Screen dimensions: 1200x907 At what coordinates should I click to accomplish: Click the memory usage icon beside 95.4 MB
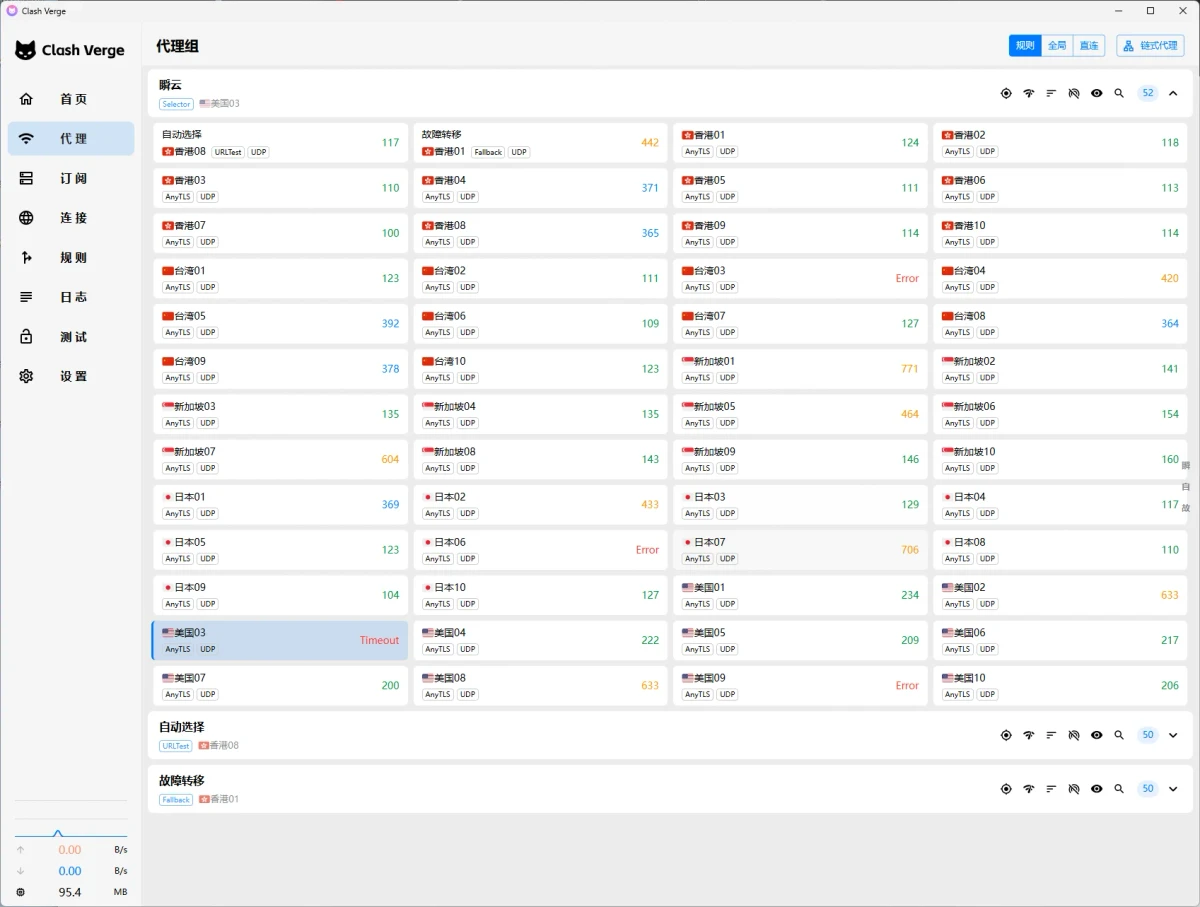click(x=21, y=892)
